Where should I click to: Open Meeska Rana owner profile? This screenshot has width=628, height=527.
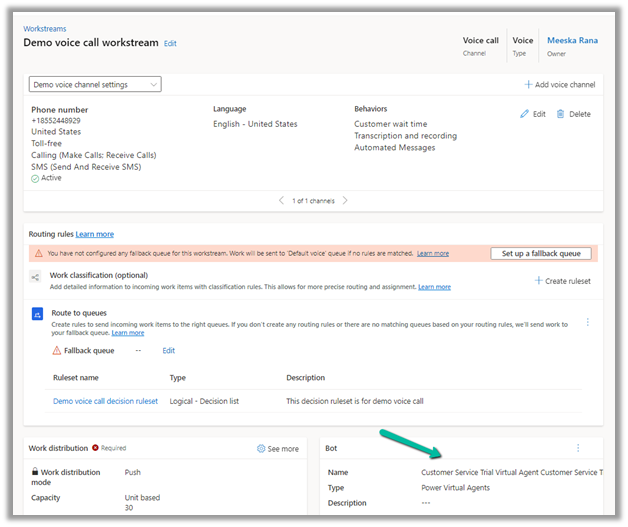pos(572,41)
